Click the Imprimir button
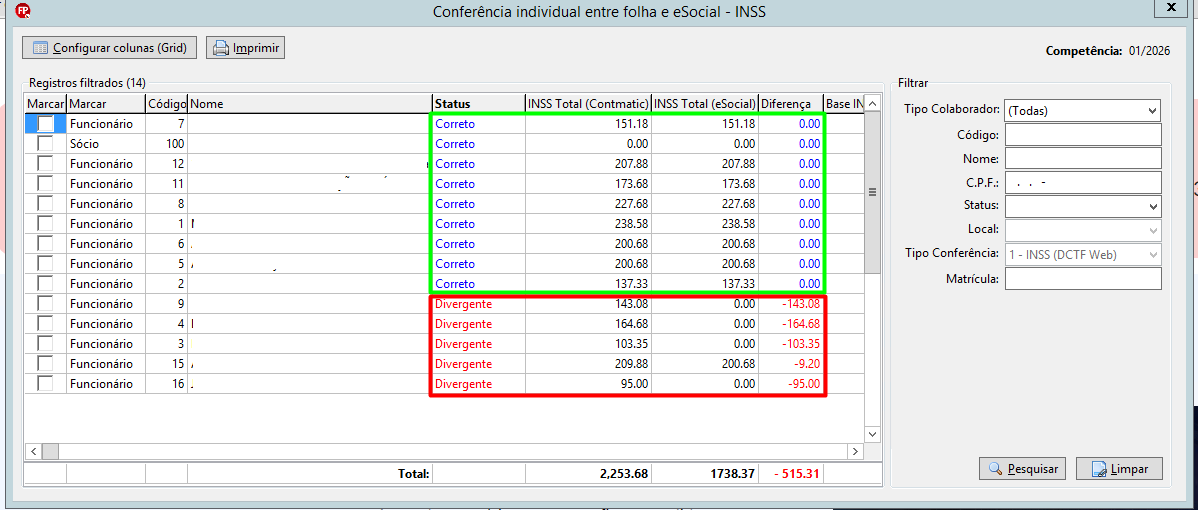Viewport: 1198px width, 510px height. 245,48
